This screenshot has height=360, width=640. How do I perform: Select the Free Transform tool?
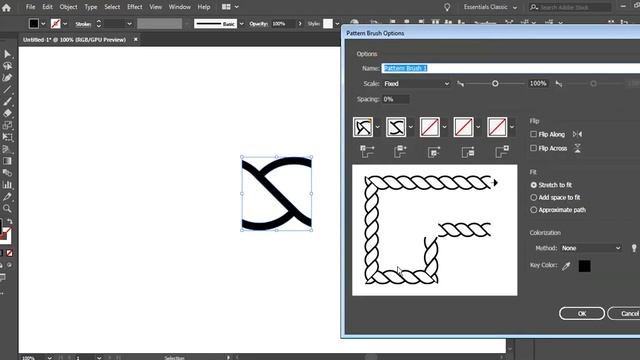7,137
